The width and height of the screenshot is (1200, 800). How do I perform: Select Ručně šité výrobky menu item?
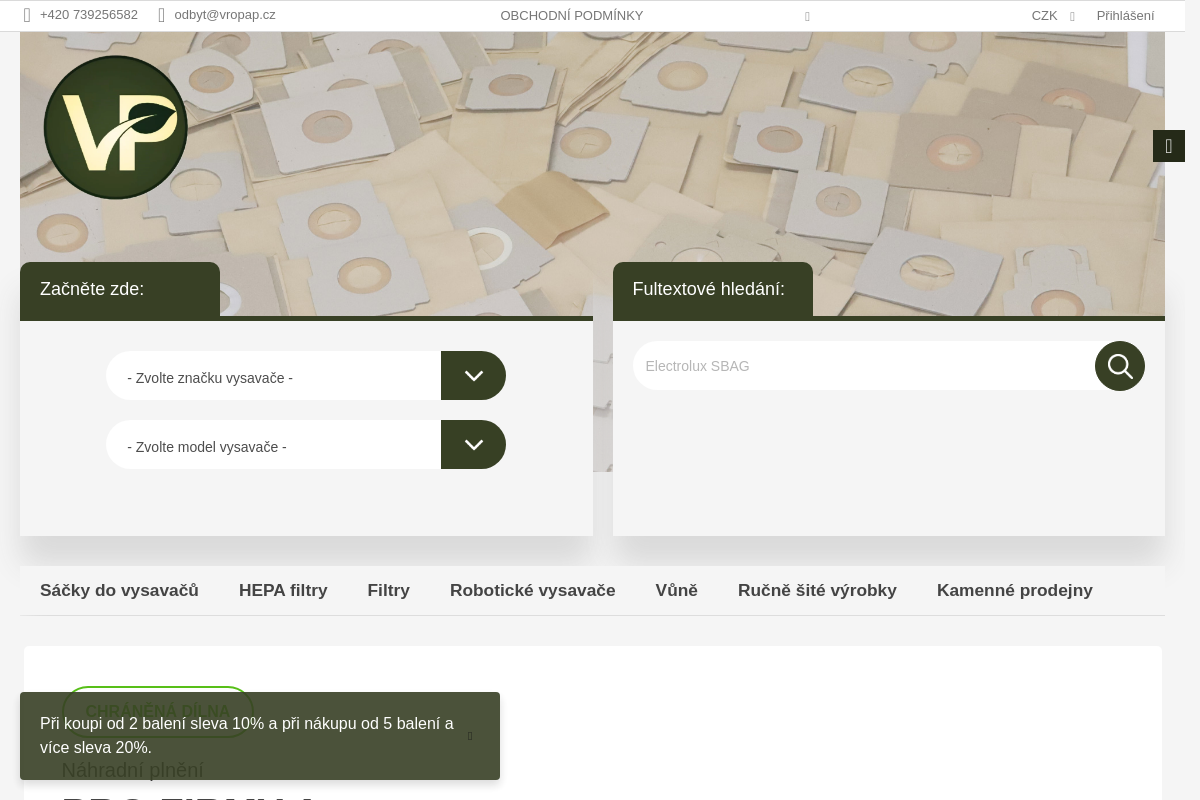tap(817, 590)
